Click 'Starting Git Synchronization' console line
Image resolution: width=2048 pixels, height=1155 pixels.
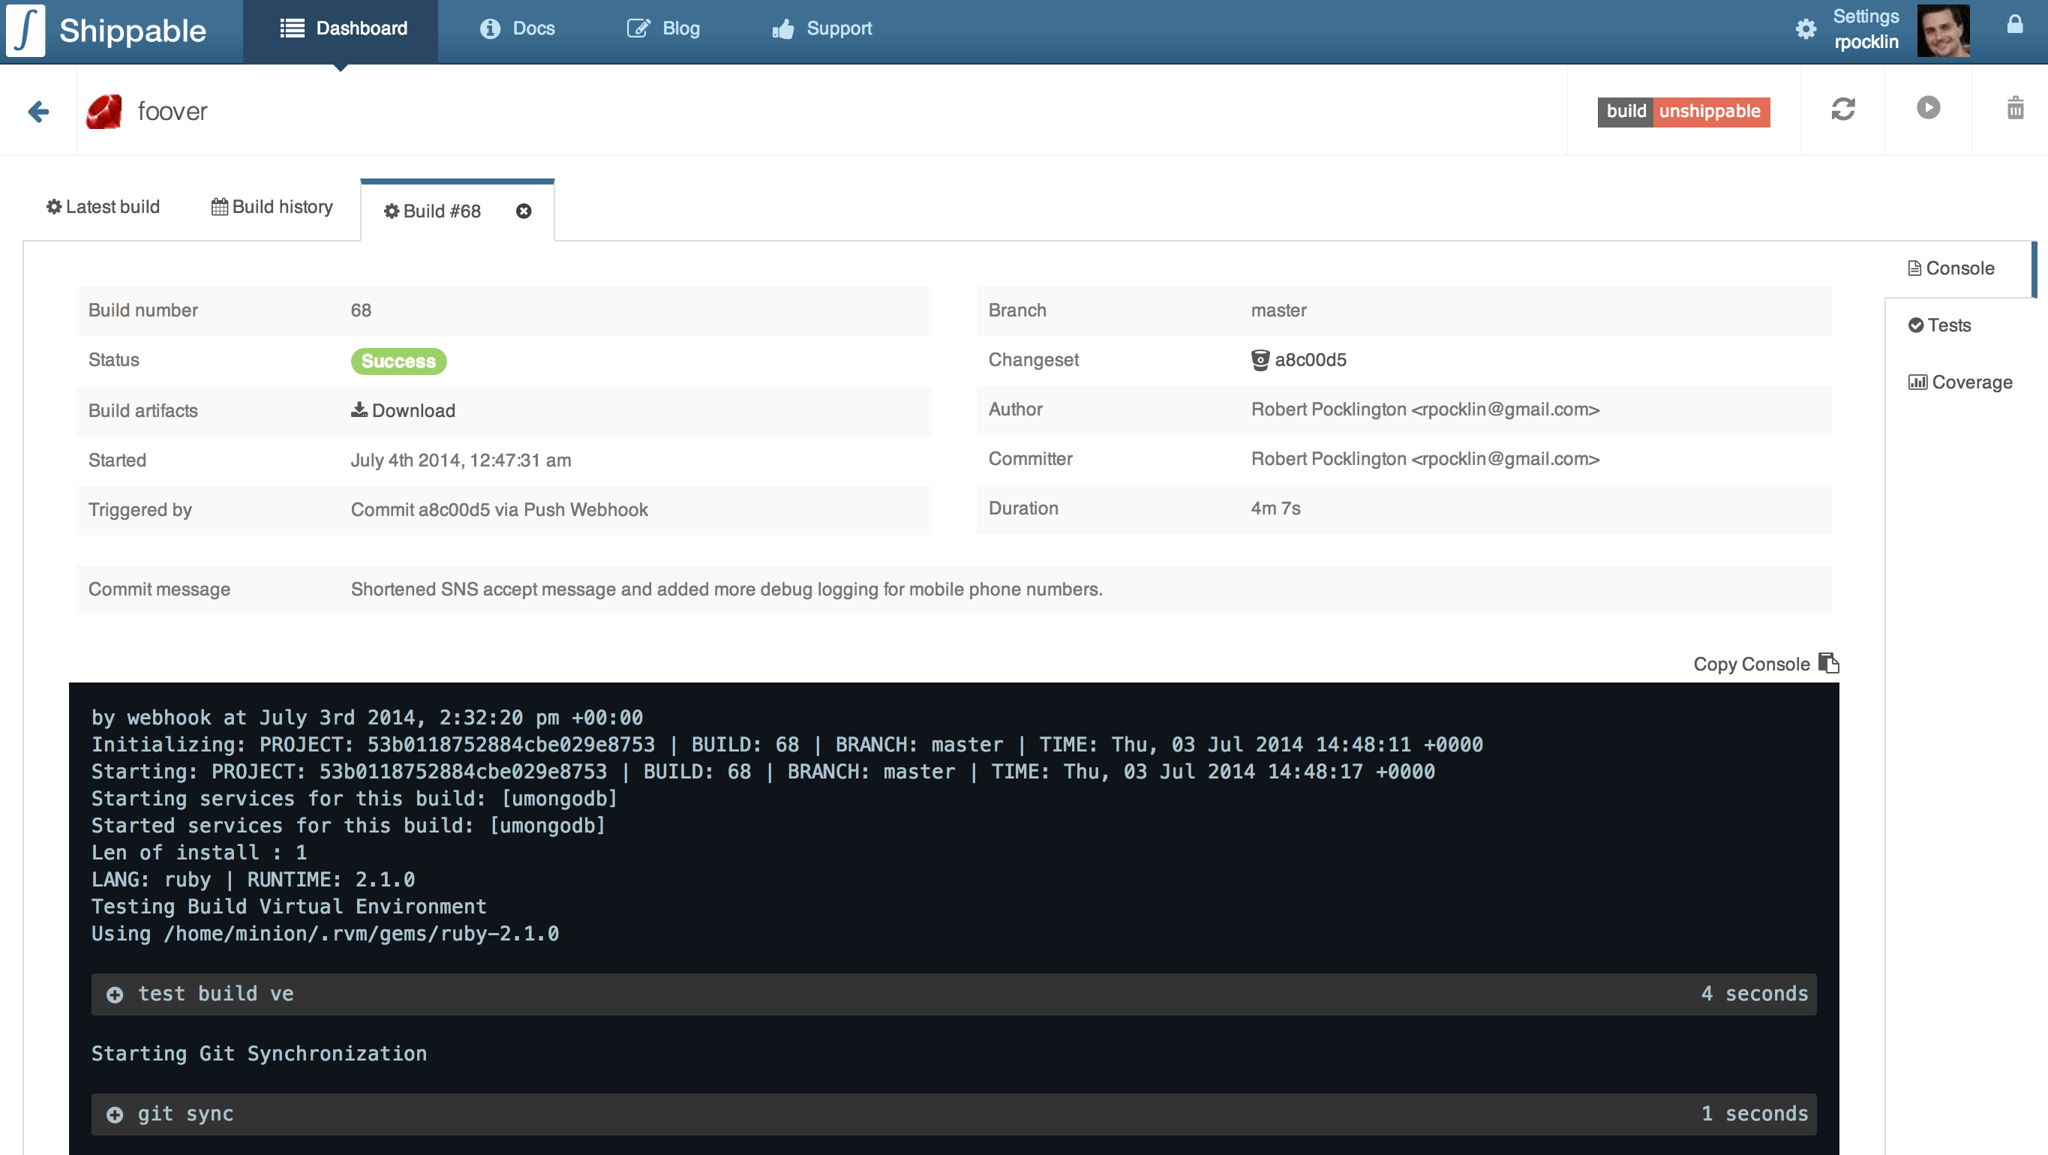(x=259, y=1054)
